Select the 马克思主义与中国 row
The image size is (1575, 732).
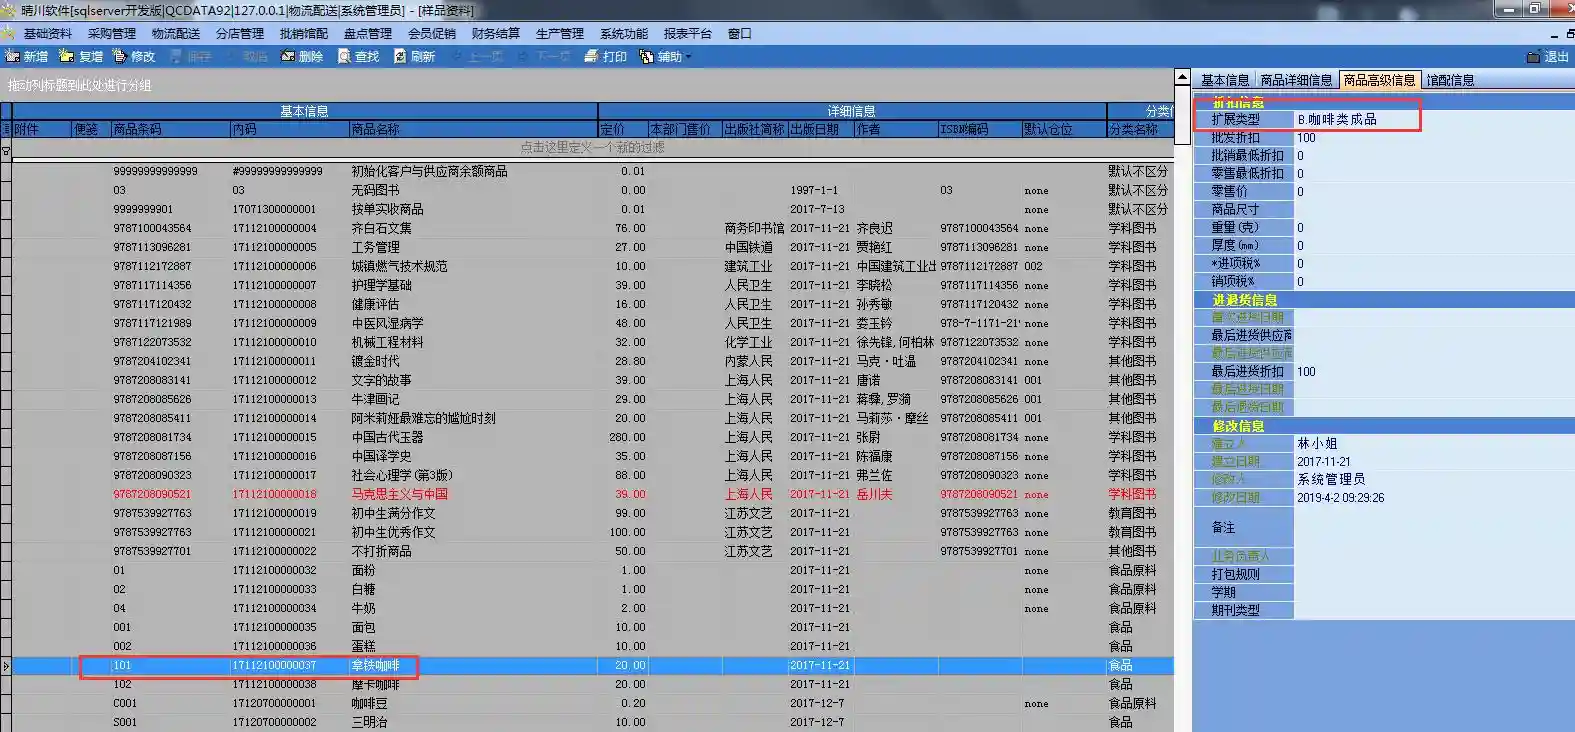(400, 494)
